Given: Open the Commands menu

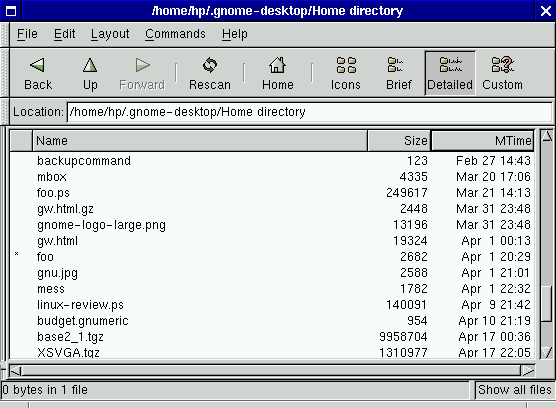Looking at the screenshot, I should click(x=175, y=34).
